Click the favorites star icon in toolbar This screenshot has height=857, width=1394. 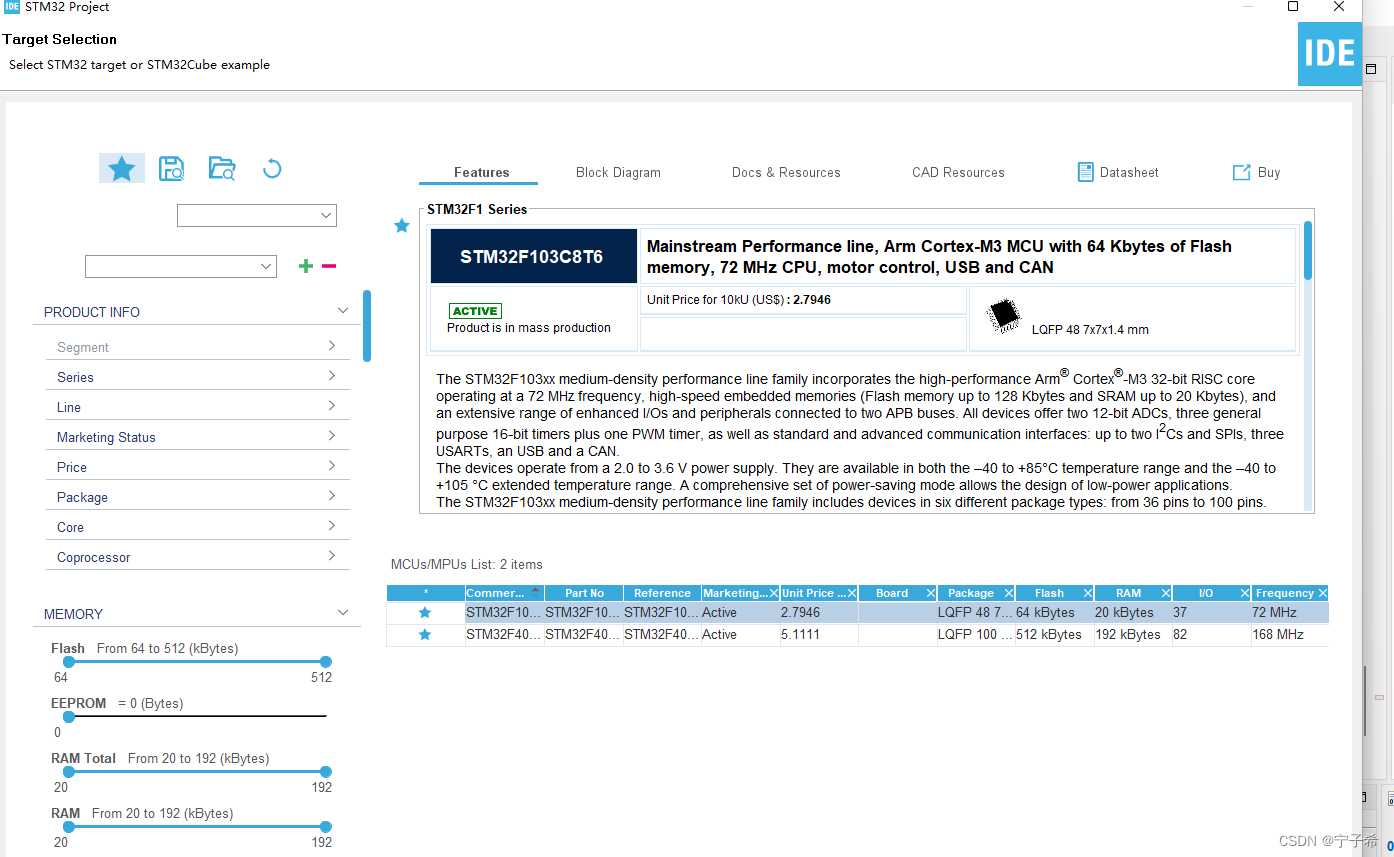click(x=122, y=168)
